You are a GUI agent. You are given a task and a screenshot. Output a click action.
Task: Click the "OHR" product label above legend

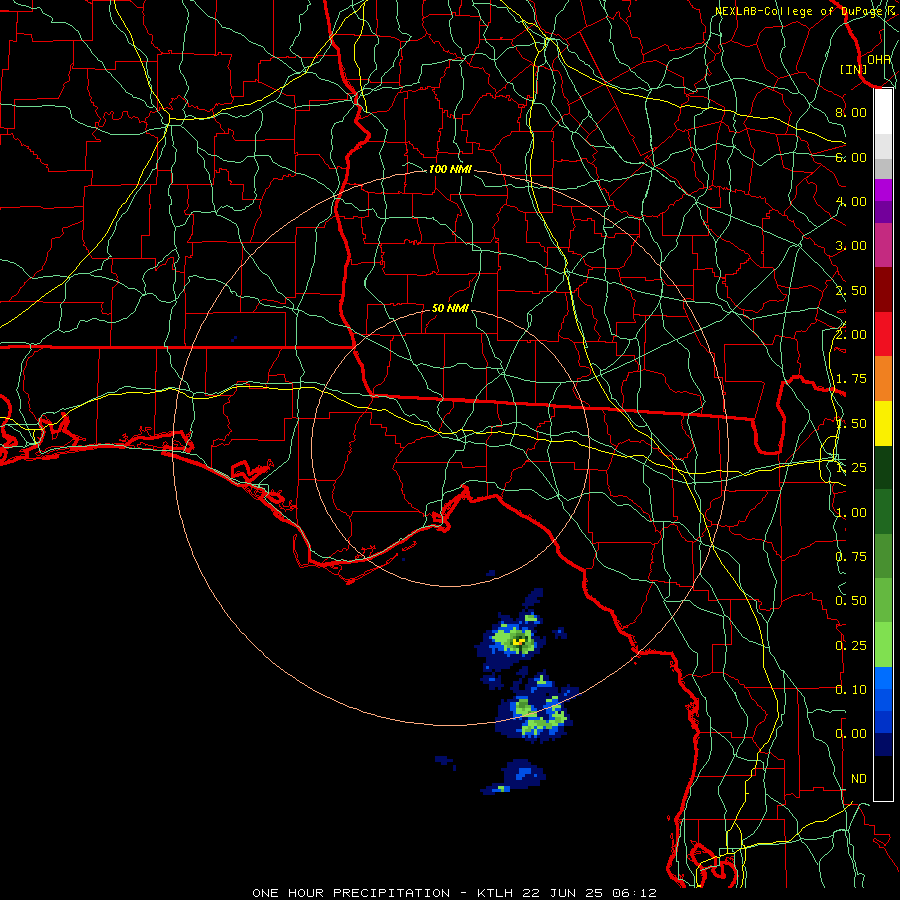[x=879, y=59]
